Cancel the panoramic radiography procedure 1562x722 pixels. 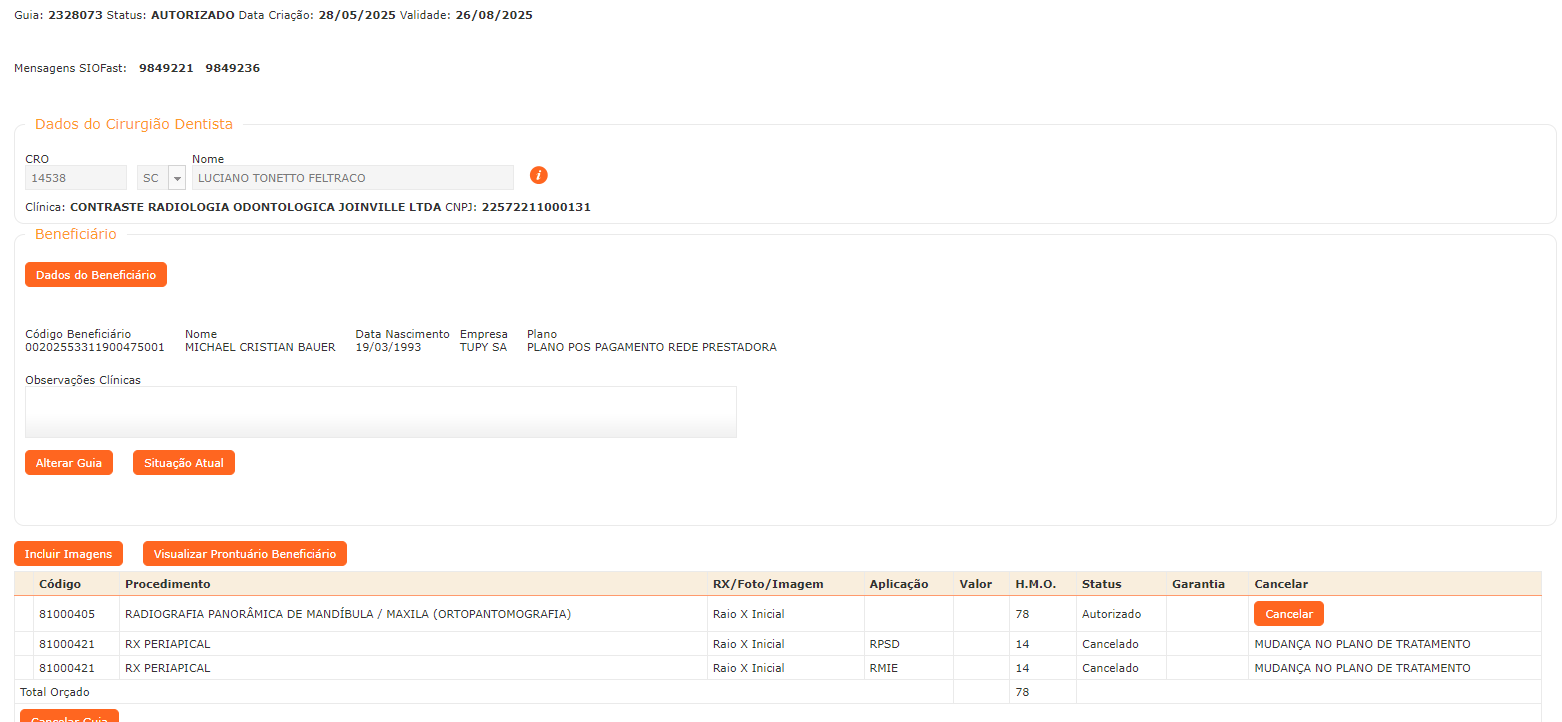[x=1288, y=614]
